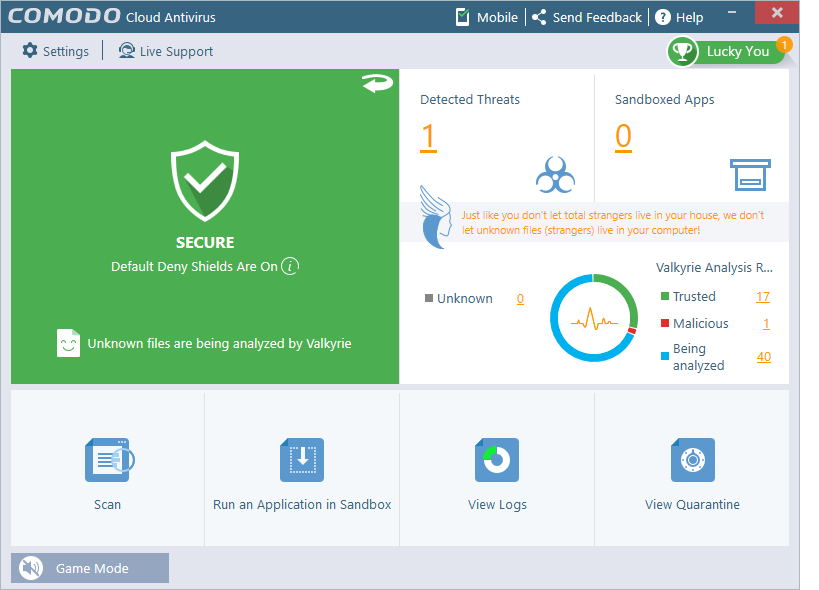
Task: Click the switch view arrow icon
Action: click(x=378, y=84)
